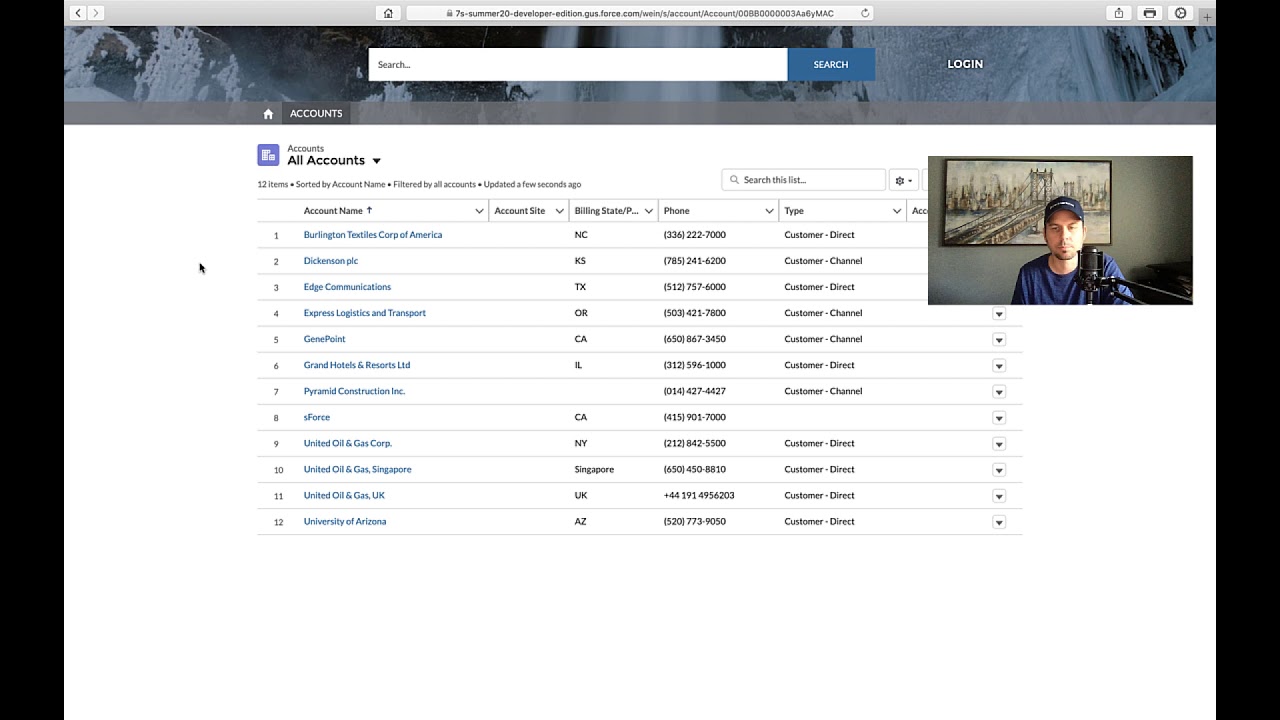Click the printer icon in toolbar

(x=1150, y=13)
